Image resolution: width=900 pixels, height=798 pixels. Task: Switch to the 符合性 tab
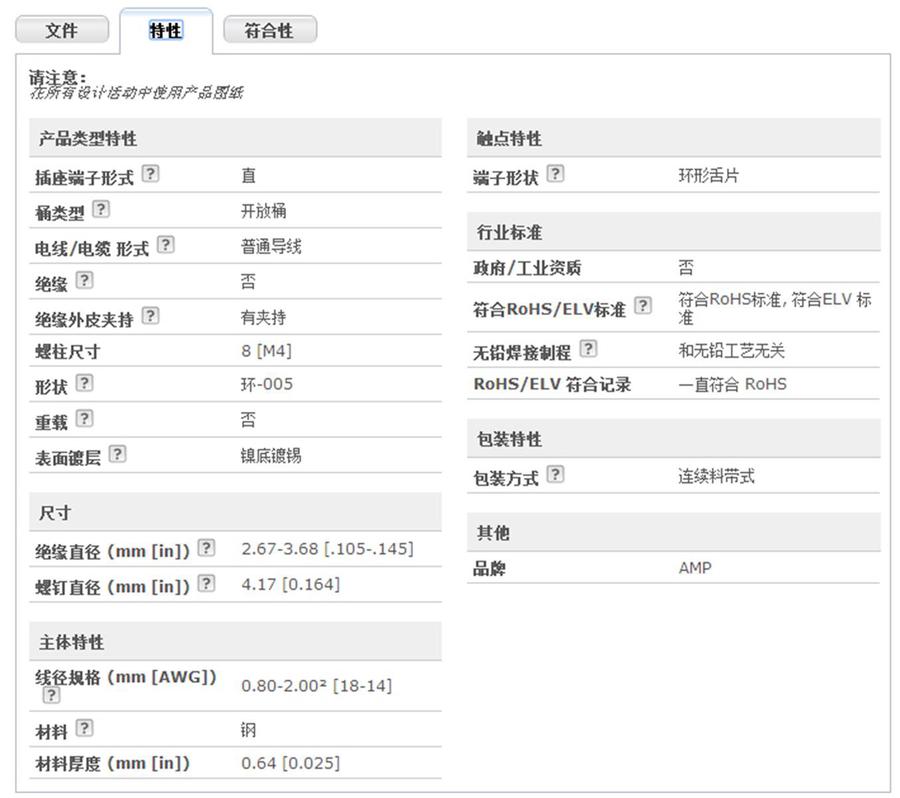pyautogui.click(x=269, y=30)
